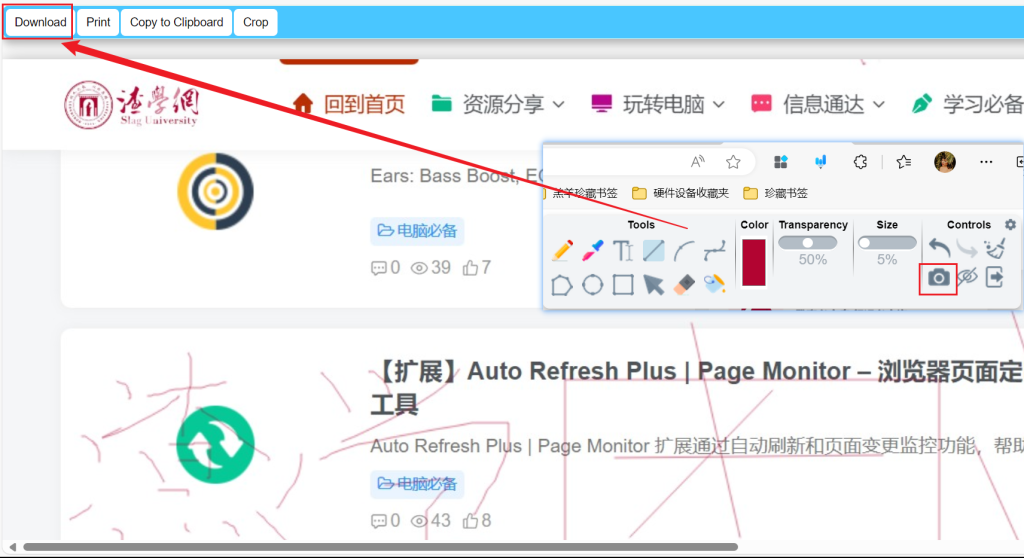
Task: Expand the 玩转电脑 dropdown chevron
Action: tap(718, 105)
